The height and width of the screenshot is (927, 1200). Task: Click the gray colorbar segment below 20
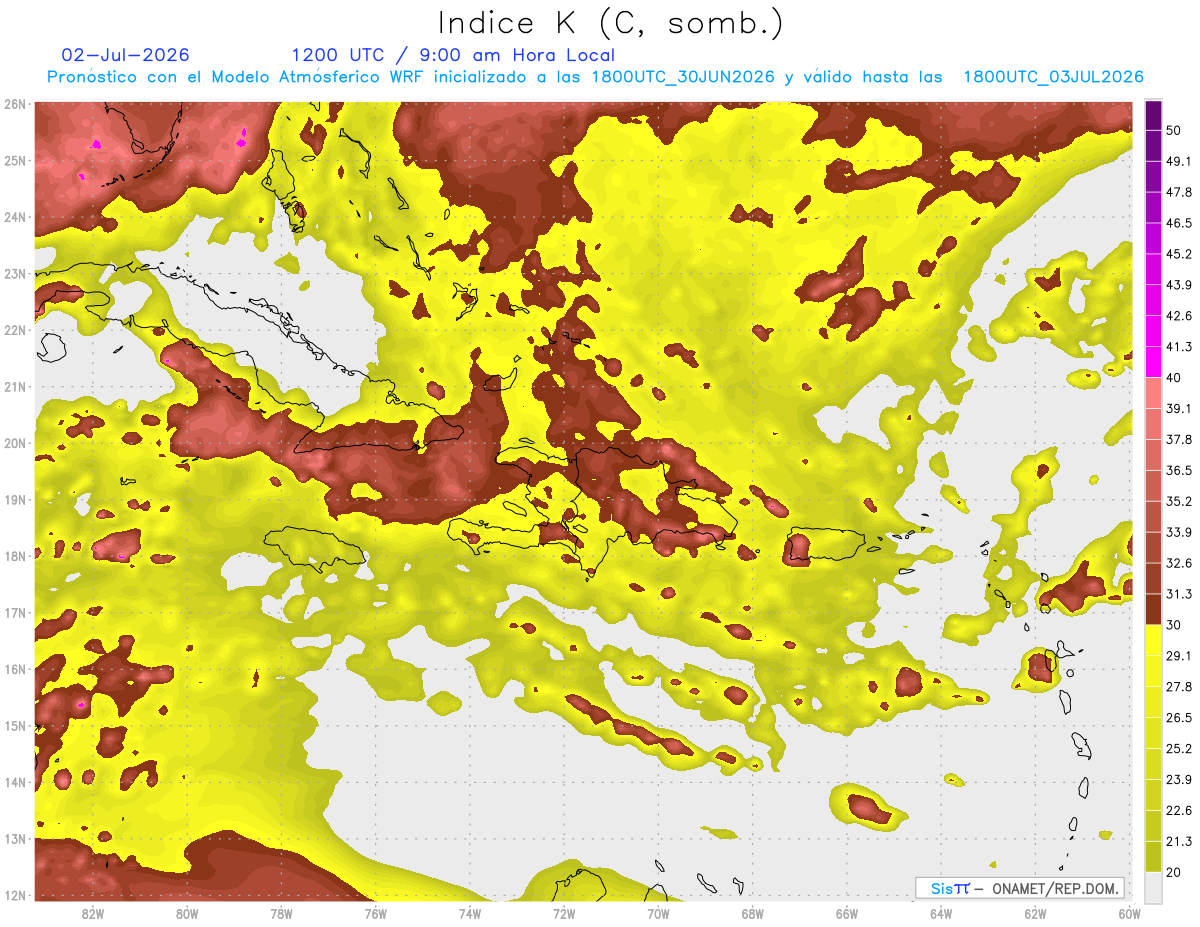coord(1154,887)
